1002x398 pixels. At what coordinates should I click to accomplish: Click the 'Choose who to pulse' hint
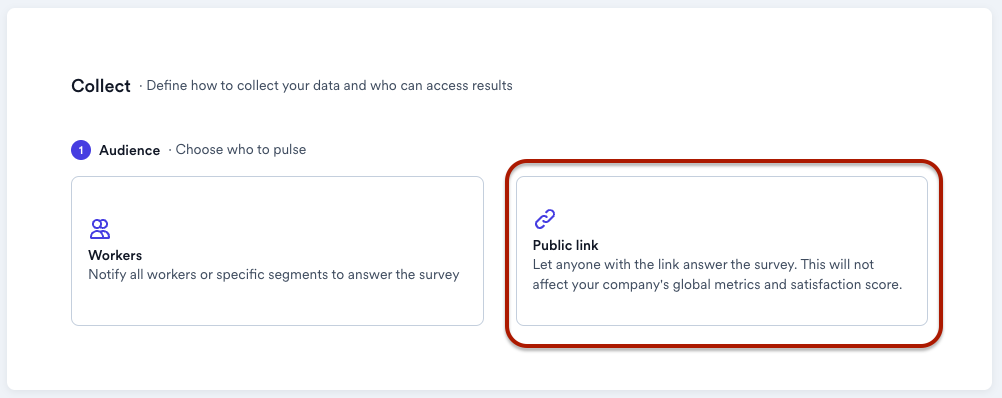coord(241,149)
